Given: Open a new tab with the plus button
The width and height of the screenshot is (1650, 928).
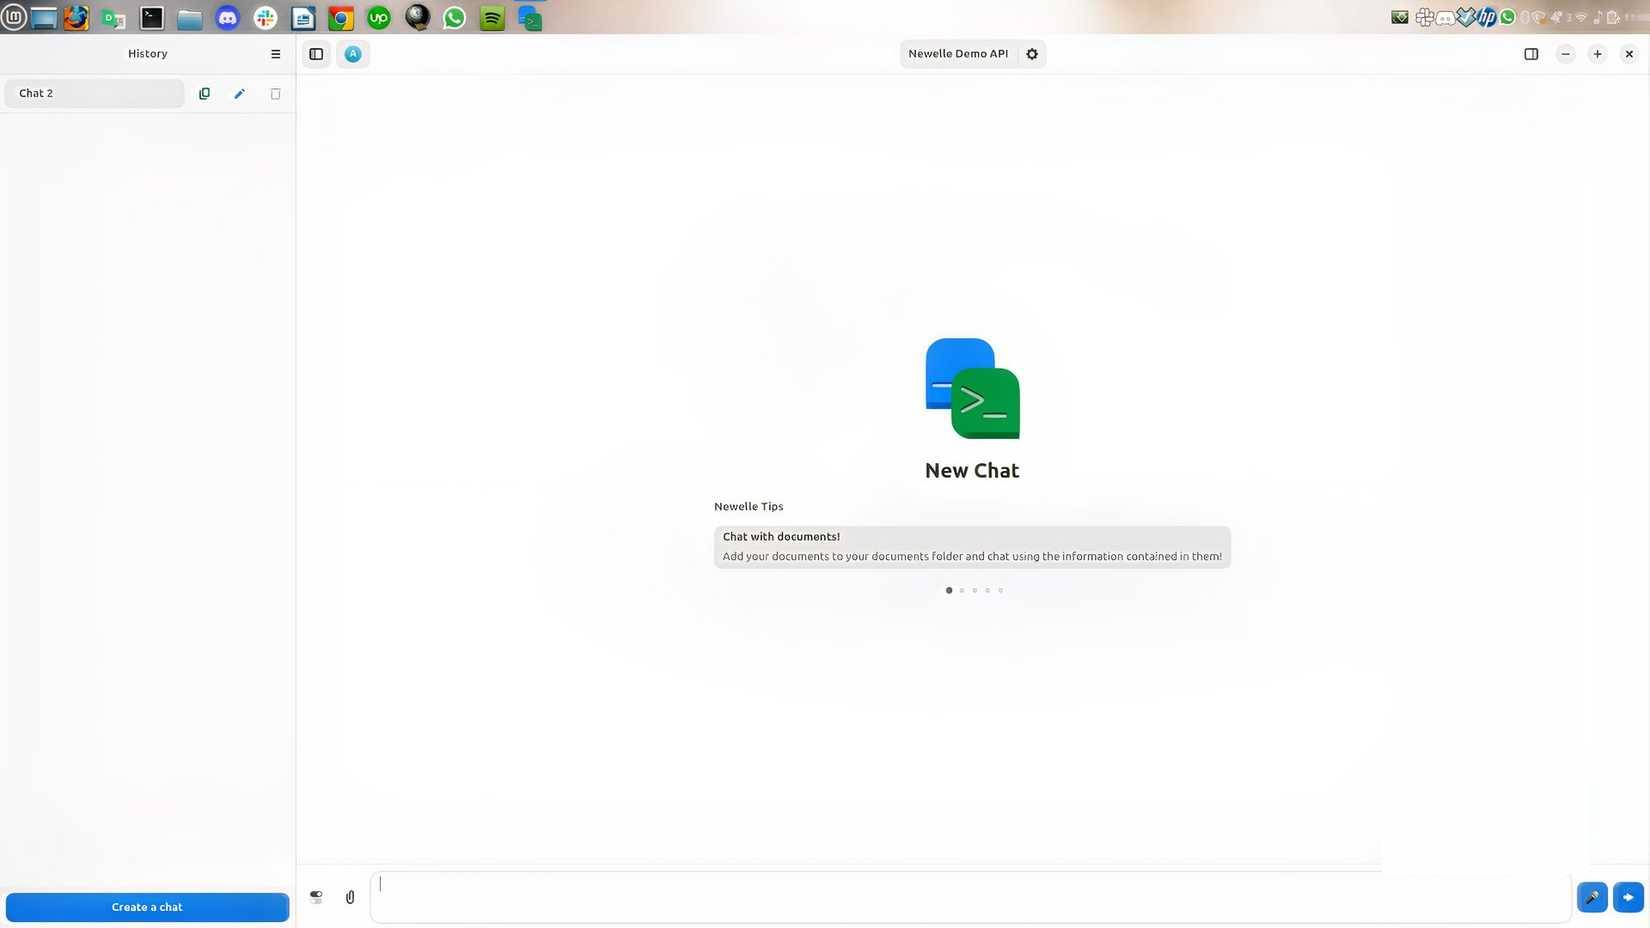Looking at the screenshot, I should (x=1597, y=53).
